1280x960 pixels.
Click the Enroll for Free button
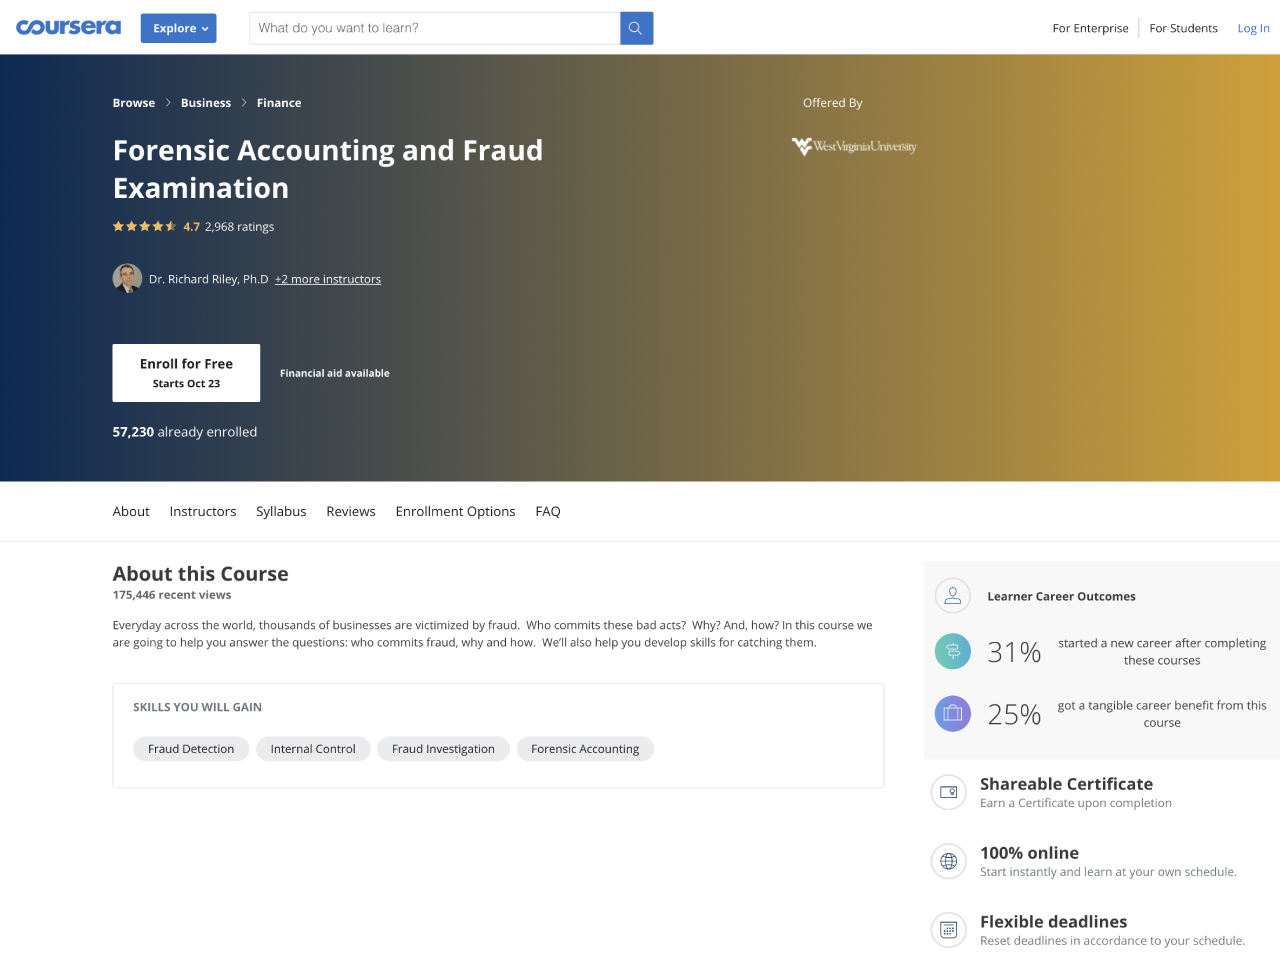186,373
